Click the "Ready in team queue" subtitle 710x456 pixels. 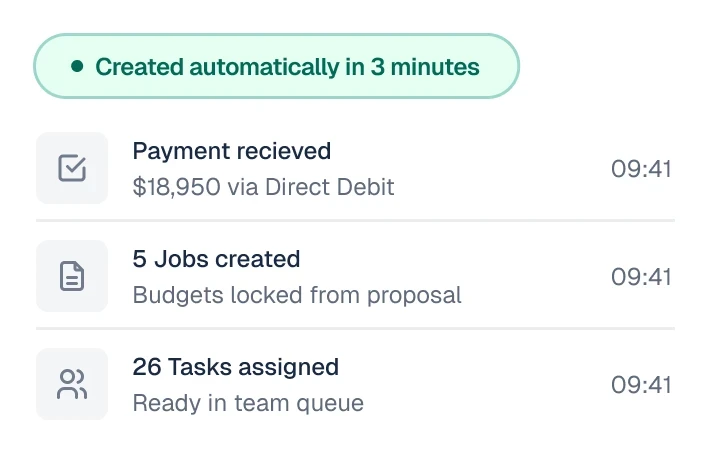point(248,403)
